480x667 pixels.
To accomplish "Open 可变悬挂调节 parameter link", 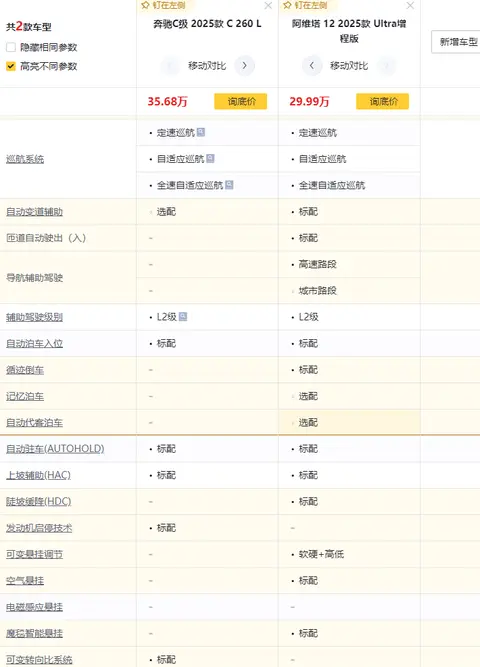I will click(34, 555).
